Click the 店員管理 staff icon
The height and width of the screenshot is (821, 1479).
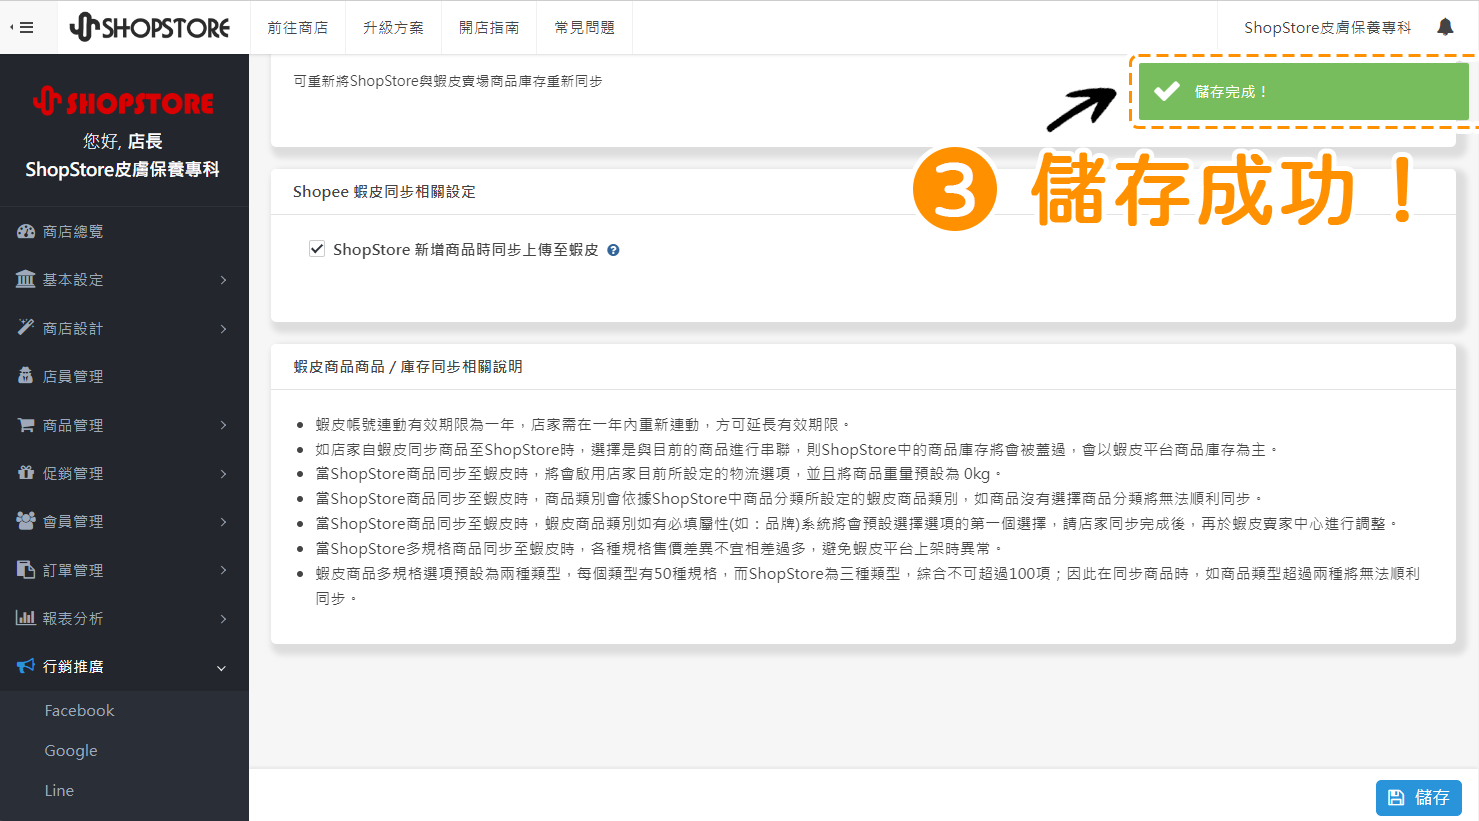(26, 376)
